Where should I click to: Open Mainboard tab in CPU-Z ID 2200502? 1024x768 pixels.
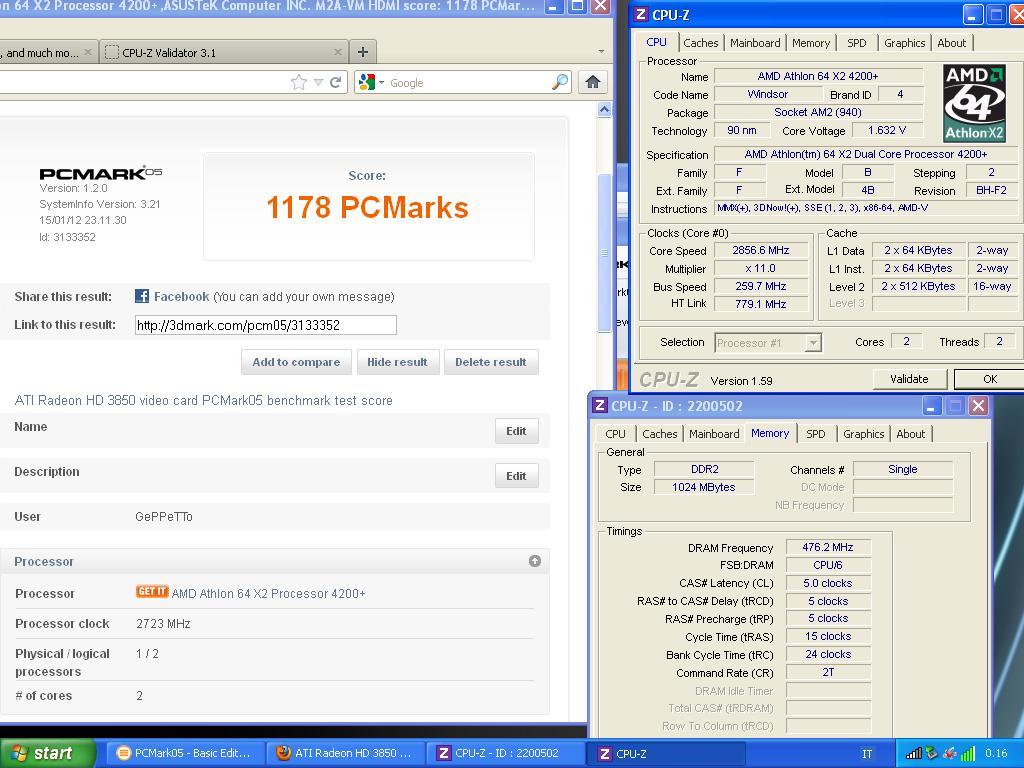pos(714,434)
